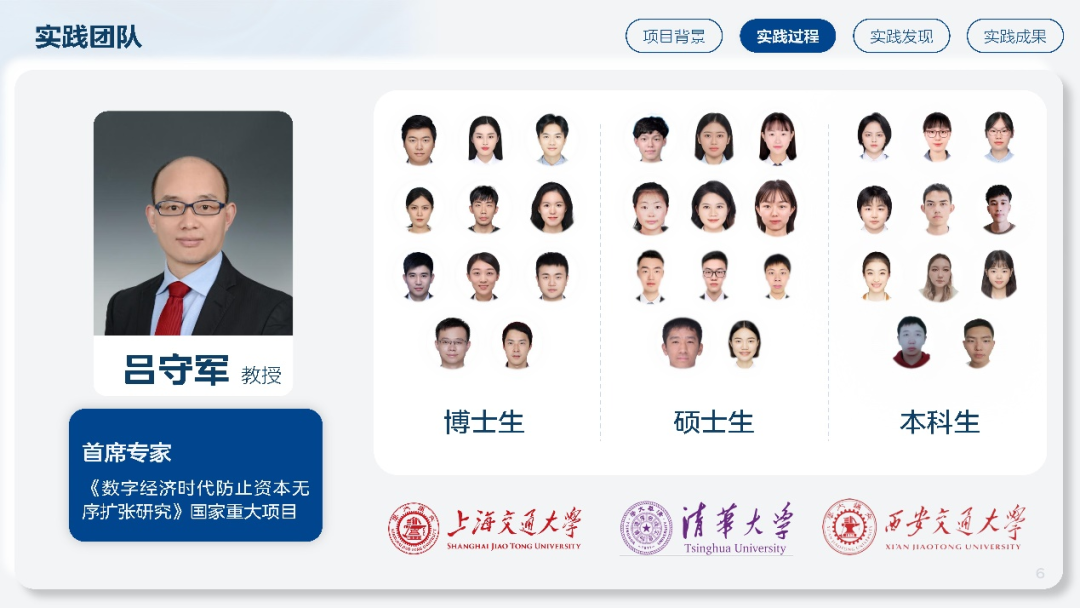Select the first portrait in the 博士生 group
The image size is (1080, 608).
click(x=419, y=140)
